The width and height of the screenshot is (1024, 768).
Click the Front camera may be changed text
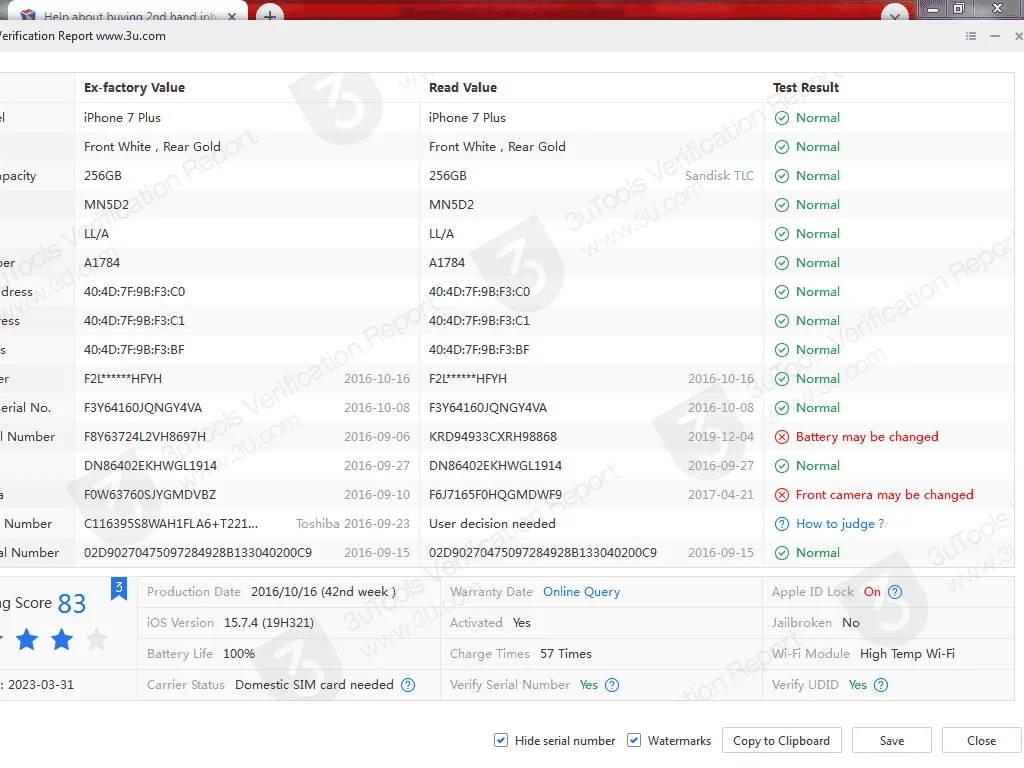pos(884,495)
